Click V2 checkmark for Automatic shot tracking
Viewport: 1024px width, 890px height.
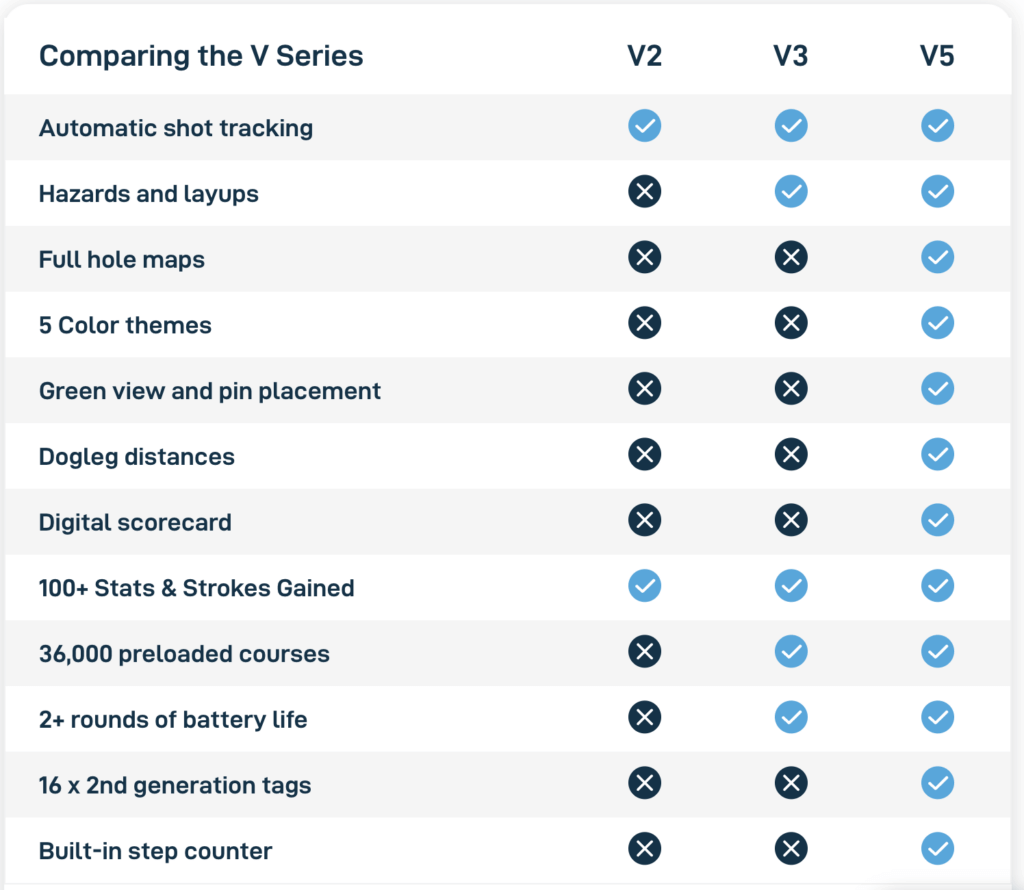(x=644, y=126)
